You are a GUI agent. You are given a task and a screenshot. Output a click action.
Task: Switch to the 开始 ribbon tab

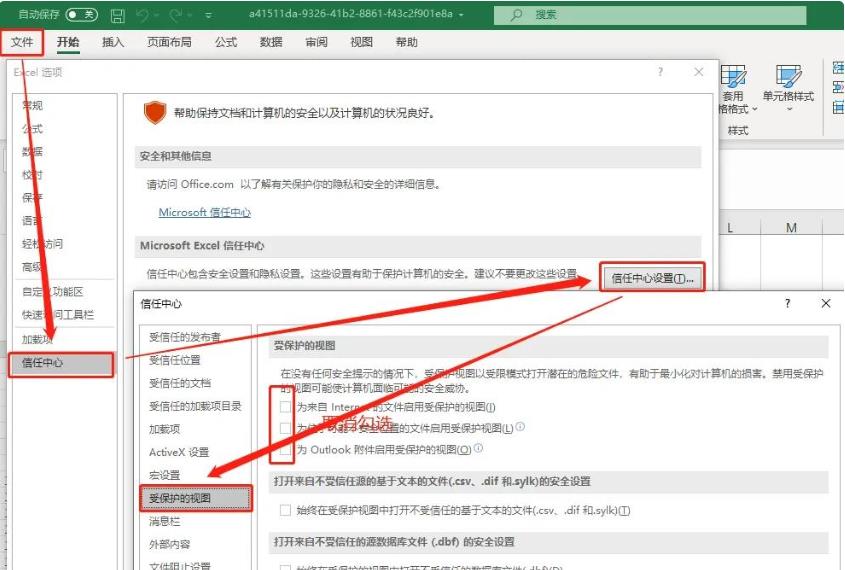tap(68, 42)
